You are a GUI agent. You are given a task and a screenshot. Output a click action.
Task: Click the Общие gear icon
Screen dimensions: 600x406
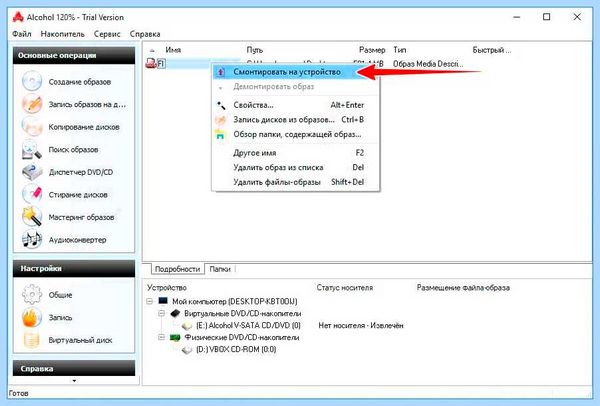pos(32,295)
